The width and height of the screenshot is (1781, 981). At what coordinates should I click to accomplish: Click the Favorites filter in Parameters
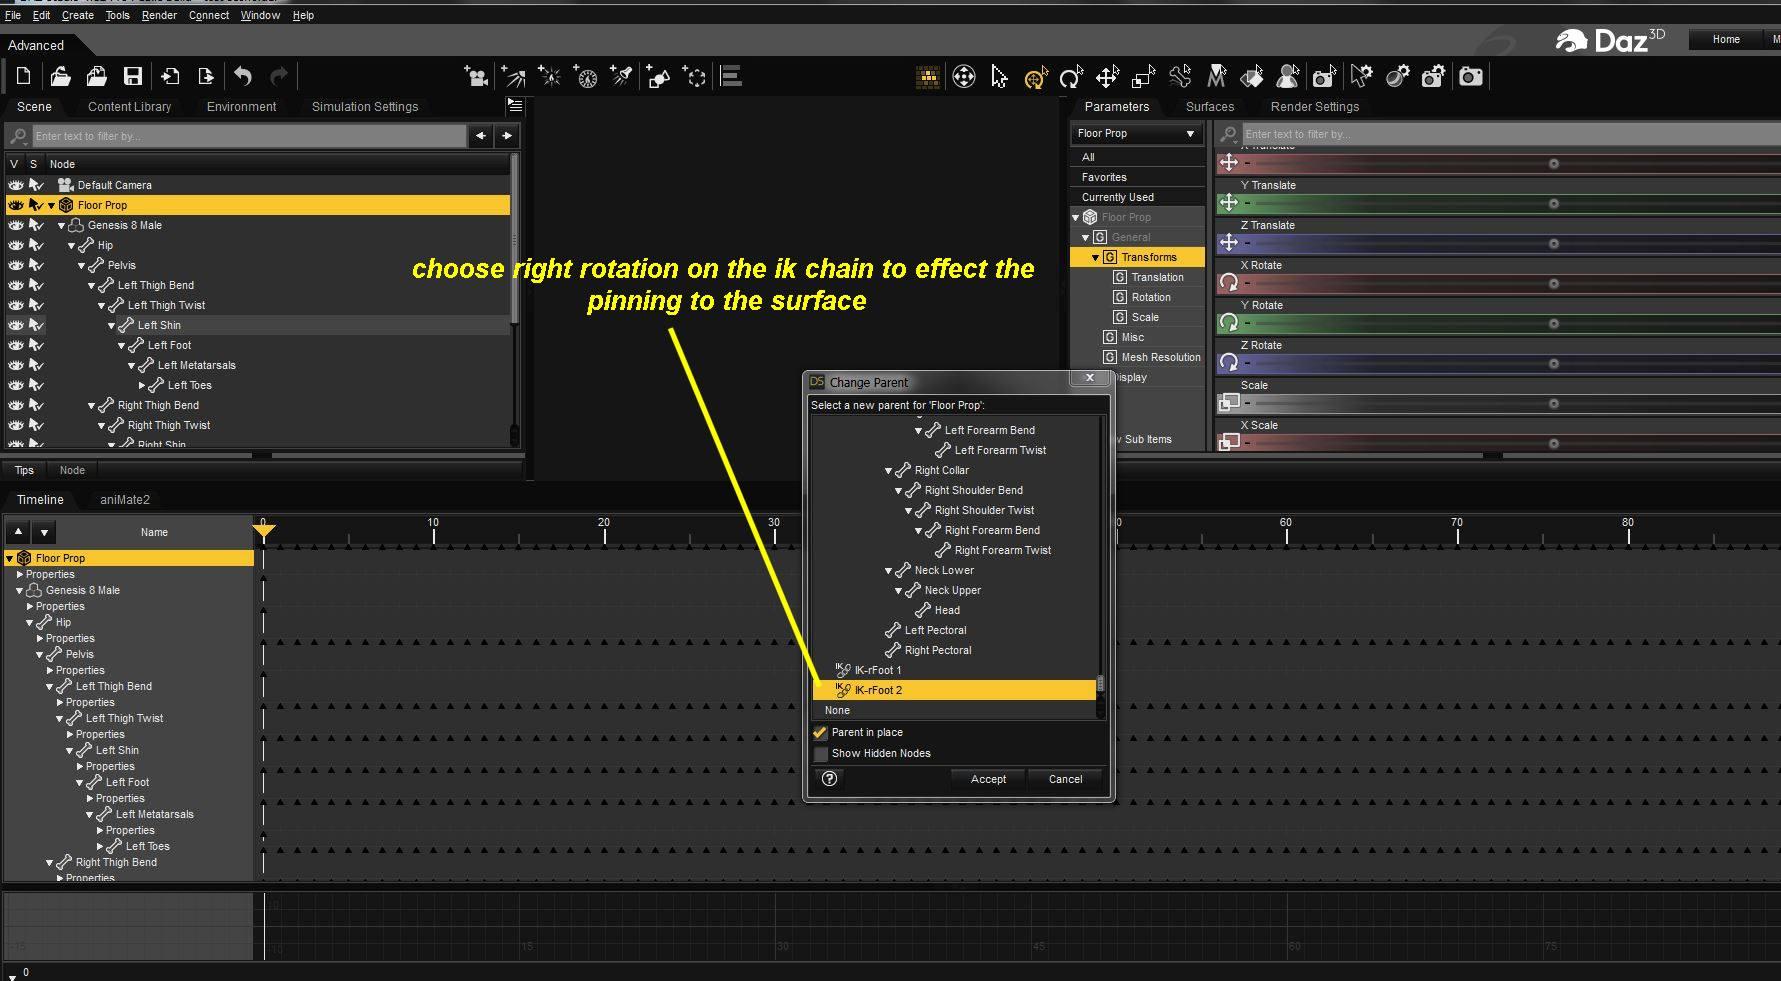click(1104, 177)
